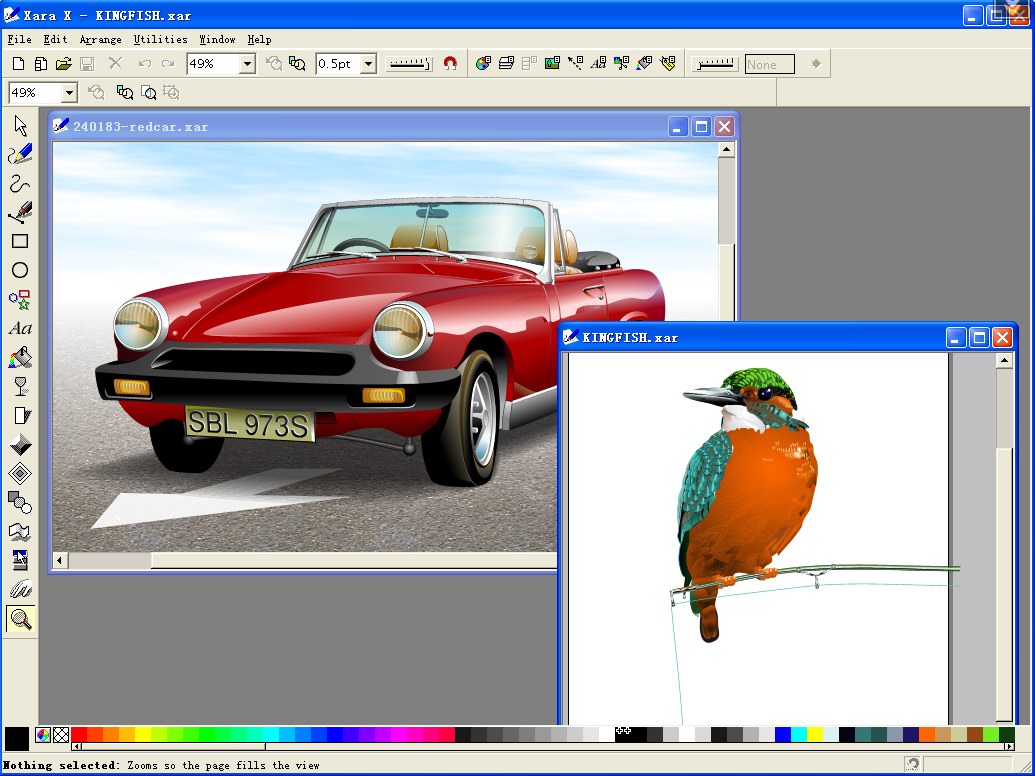This screenshot has height=776, width=1035.
Task: Click the Undo arrow
Action: [x=145, y=64]
